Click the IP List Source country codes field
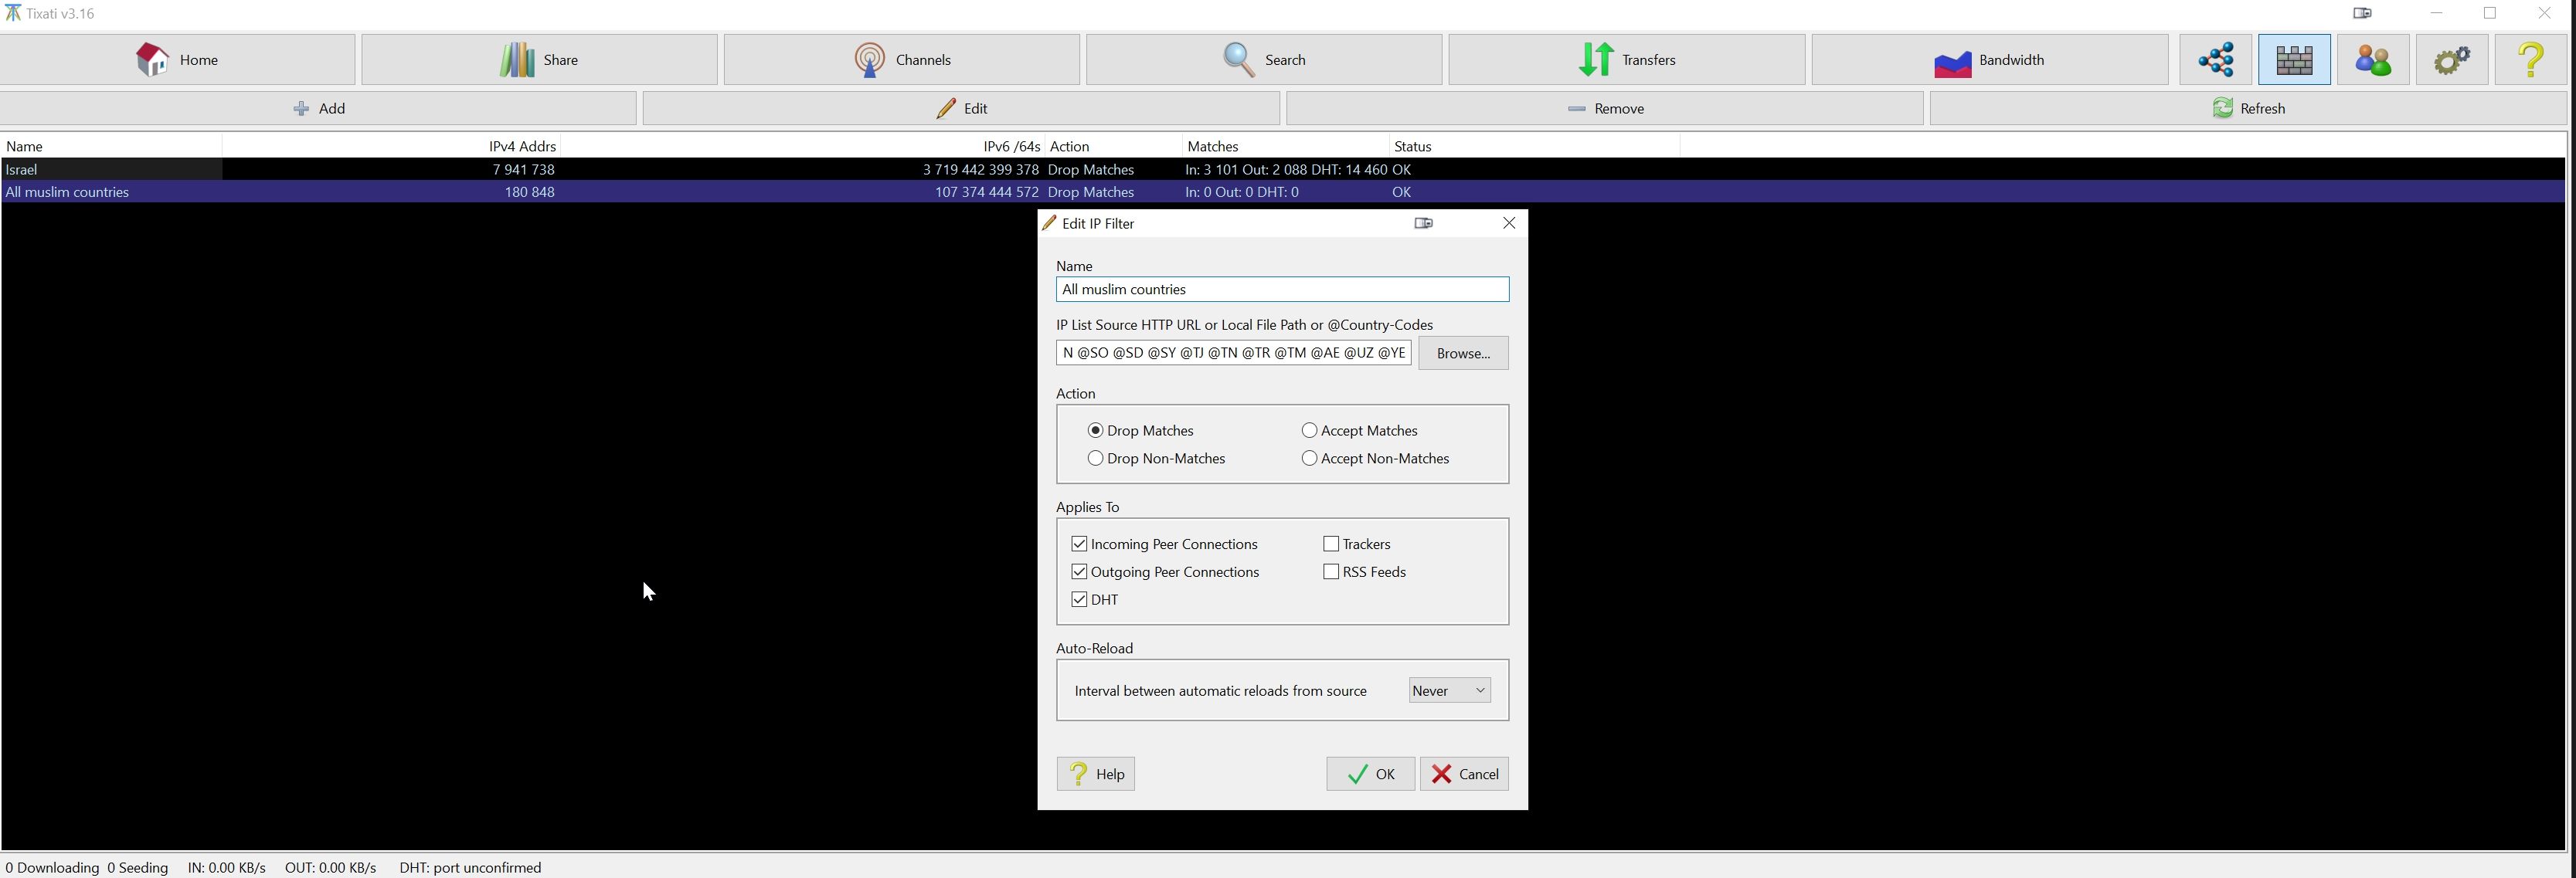 (x=1233, y=353)
